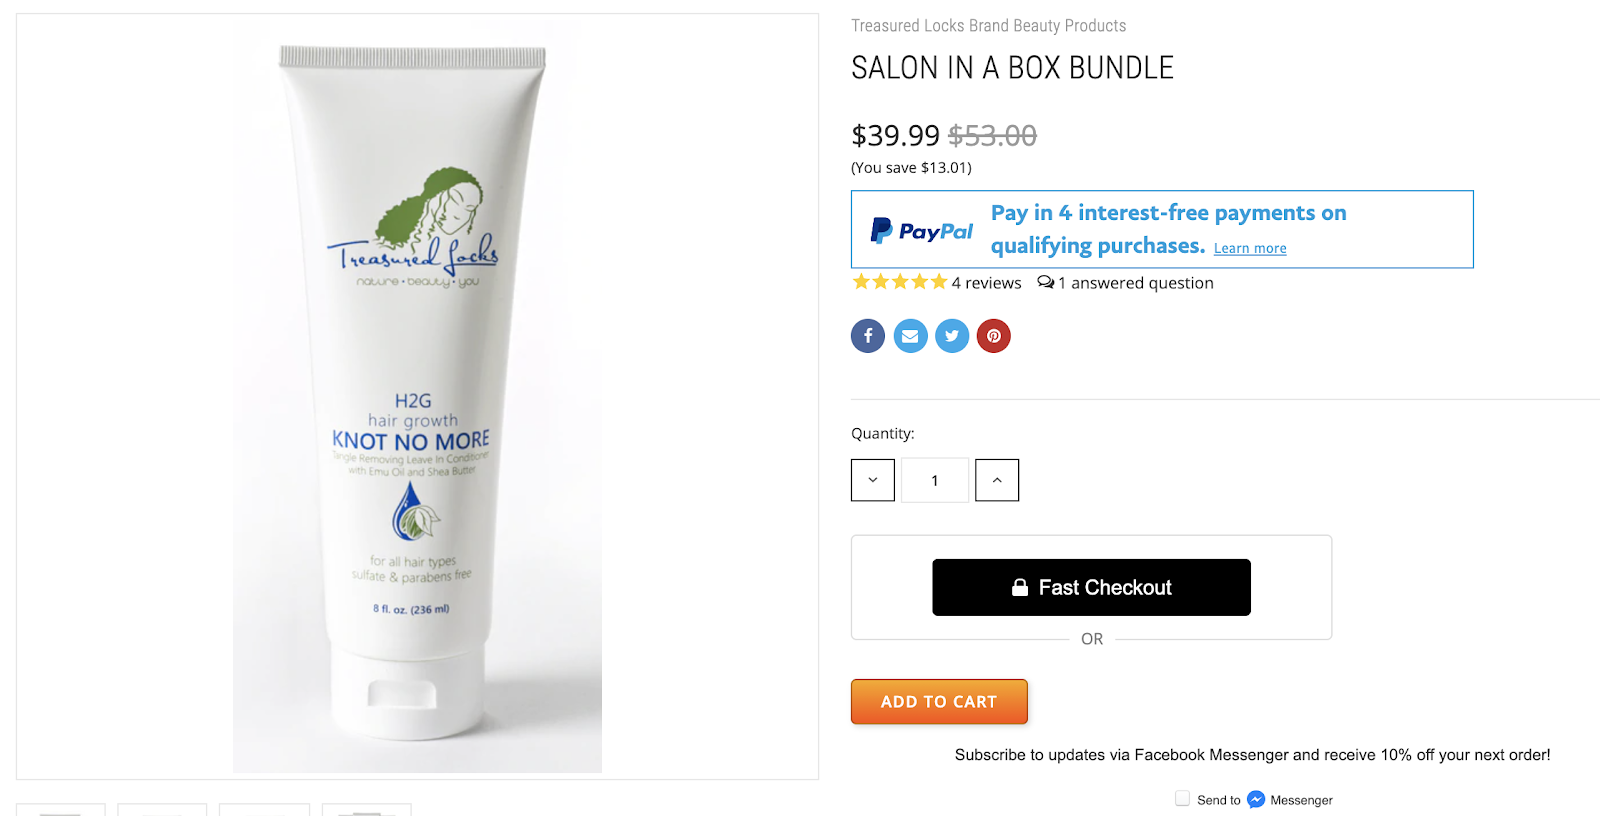Add the bundle to cart
Screen dimensions: 1600x816
939,702
